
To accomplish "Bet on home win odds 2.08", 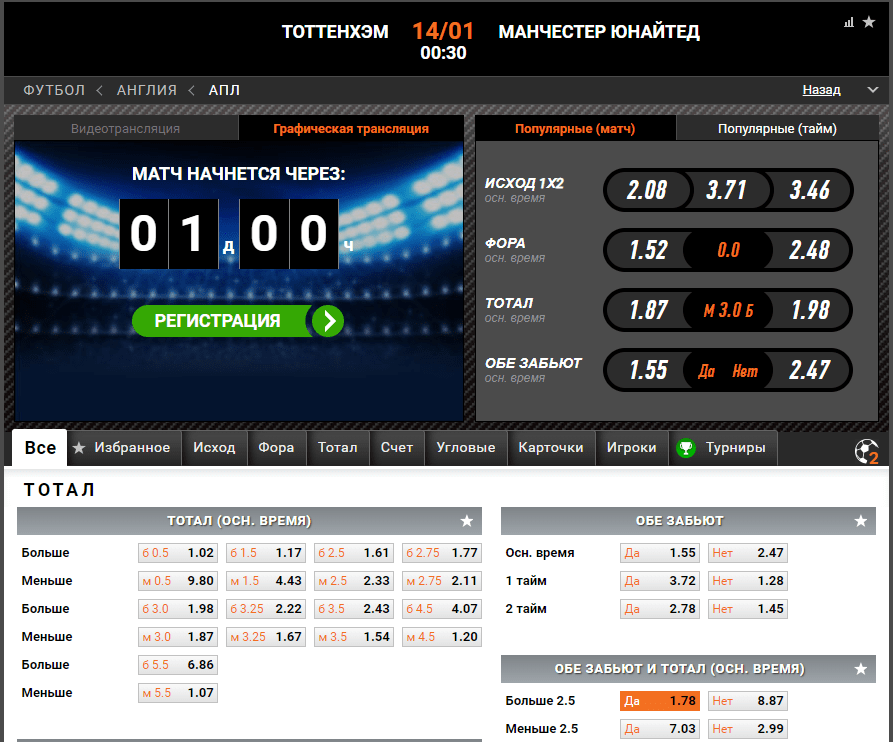I will coord(647,190).
